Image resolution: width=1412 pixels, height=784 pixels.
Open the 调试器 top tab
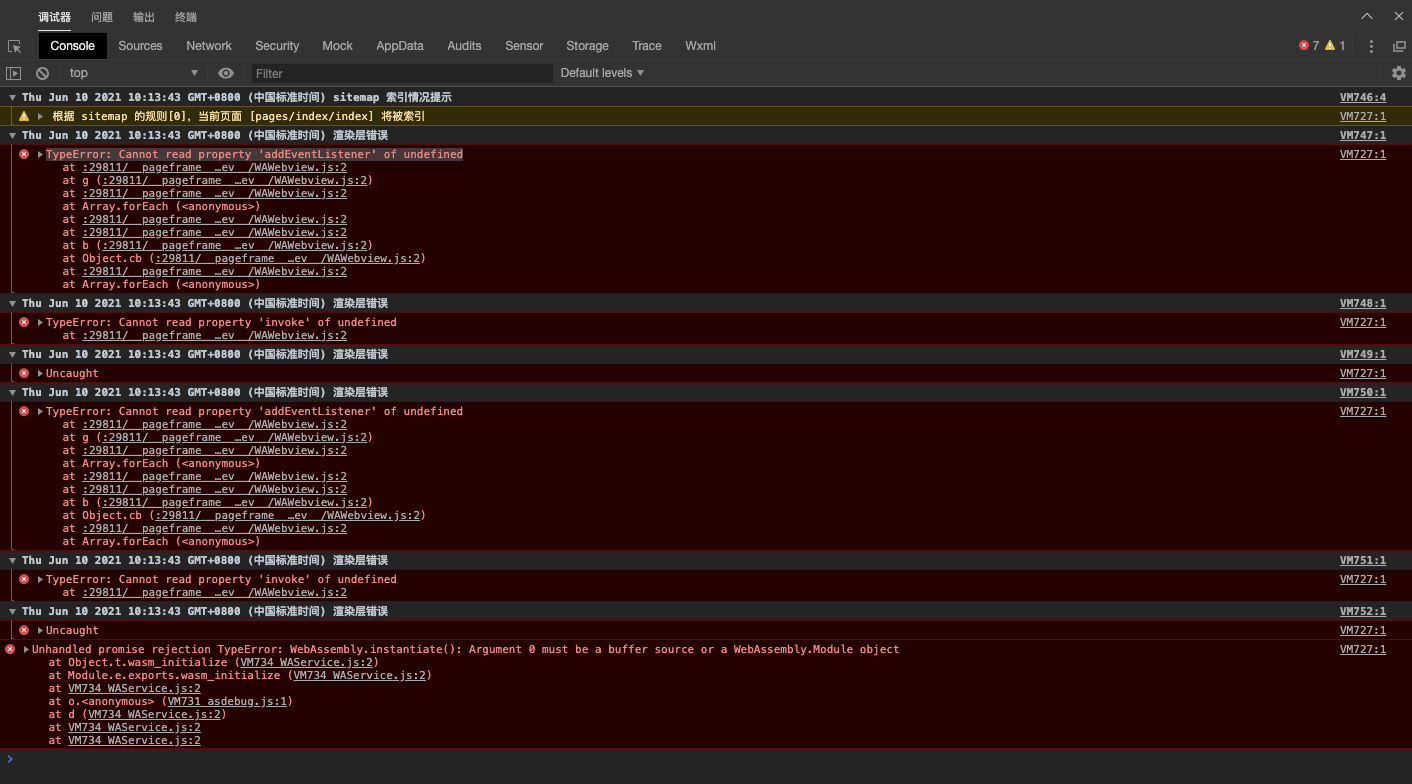pyautogui.click(x=55, y=17)
